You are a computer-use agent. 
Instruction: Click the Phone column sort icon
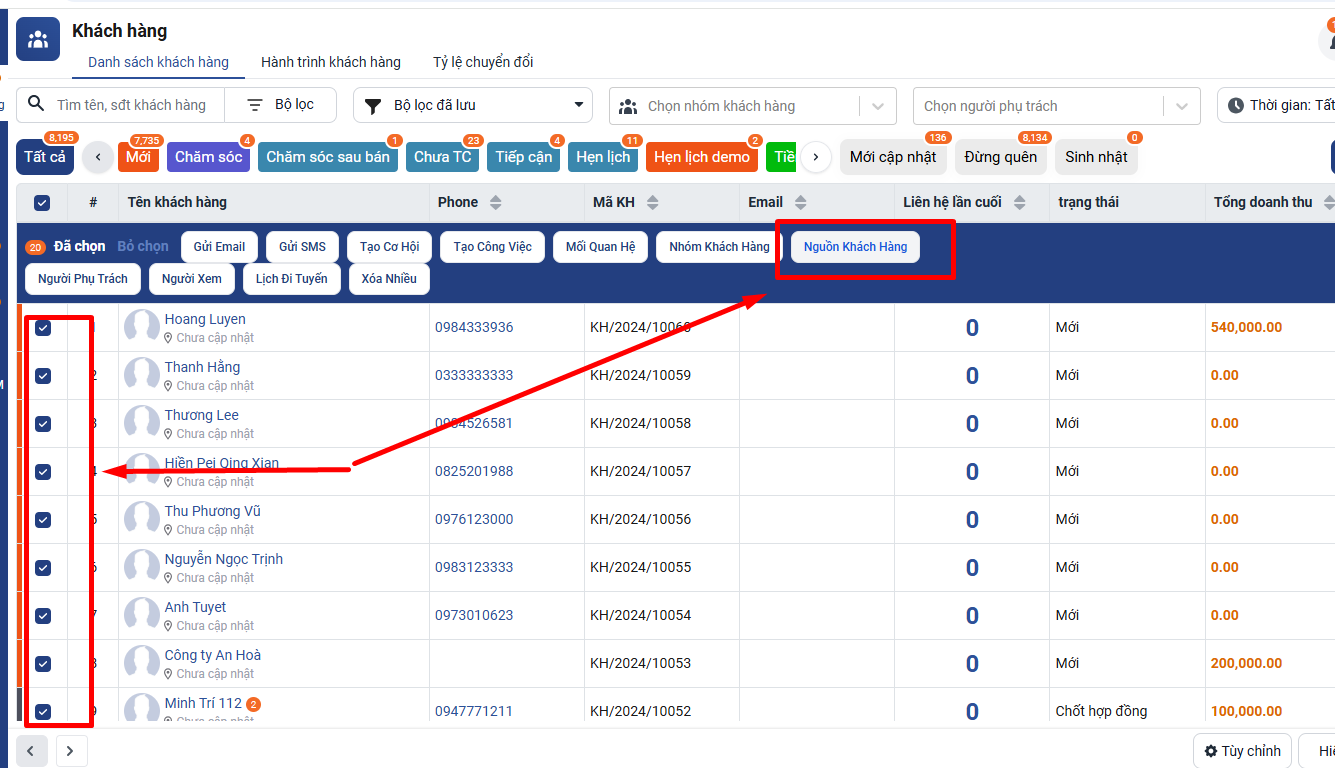click(x=495, y=203)
